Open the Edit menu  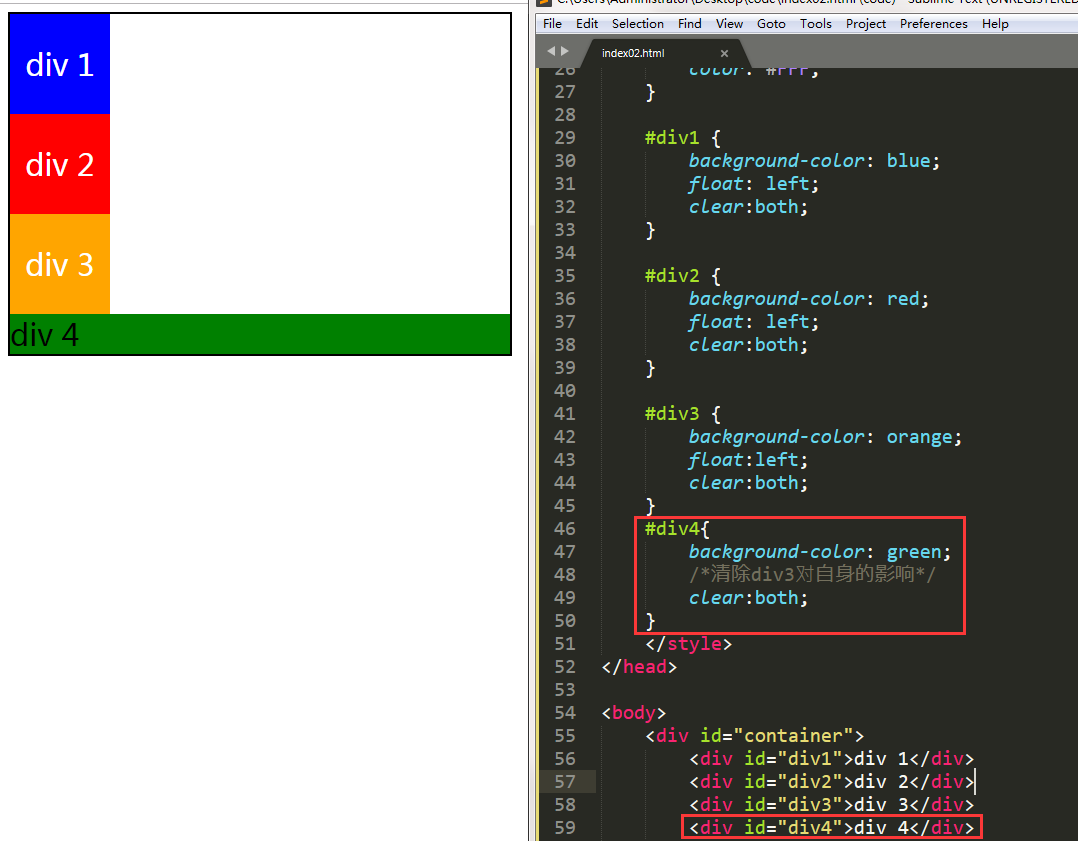pyautogui.click(x=586, y=23)
